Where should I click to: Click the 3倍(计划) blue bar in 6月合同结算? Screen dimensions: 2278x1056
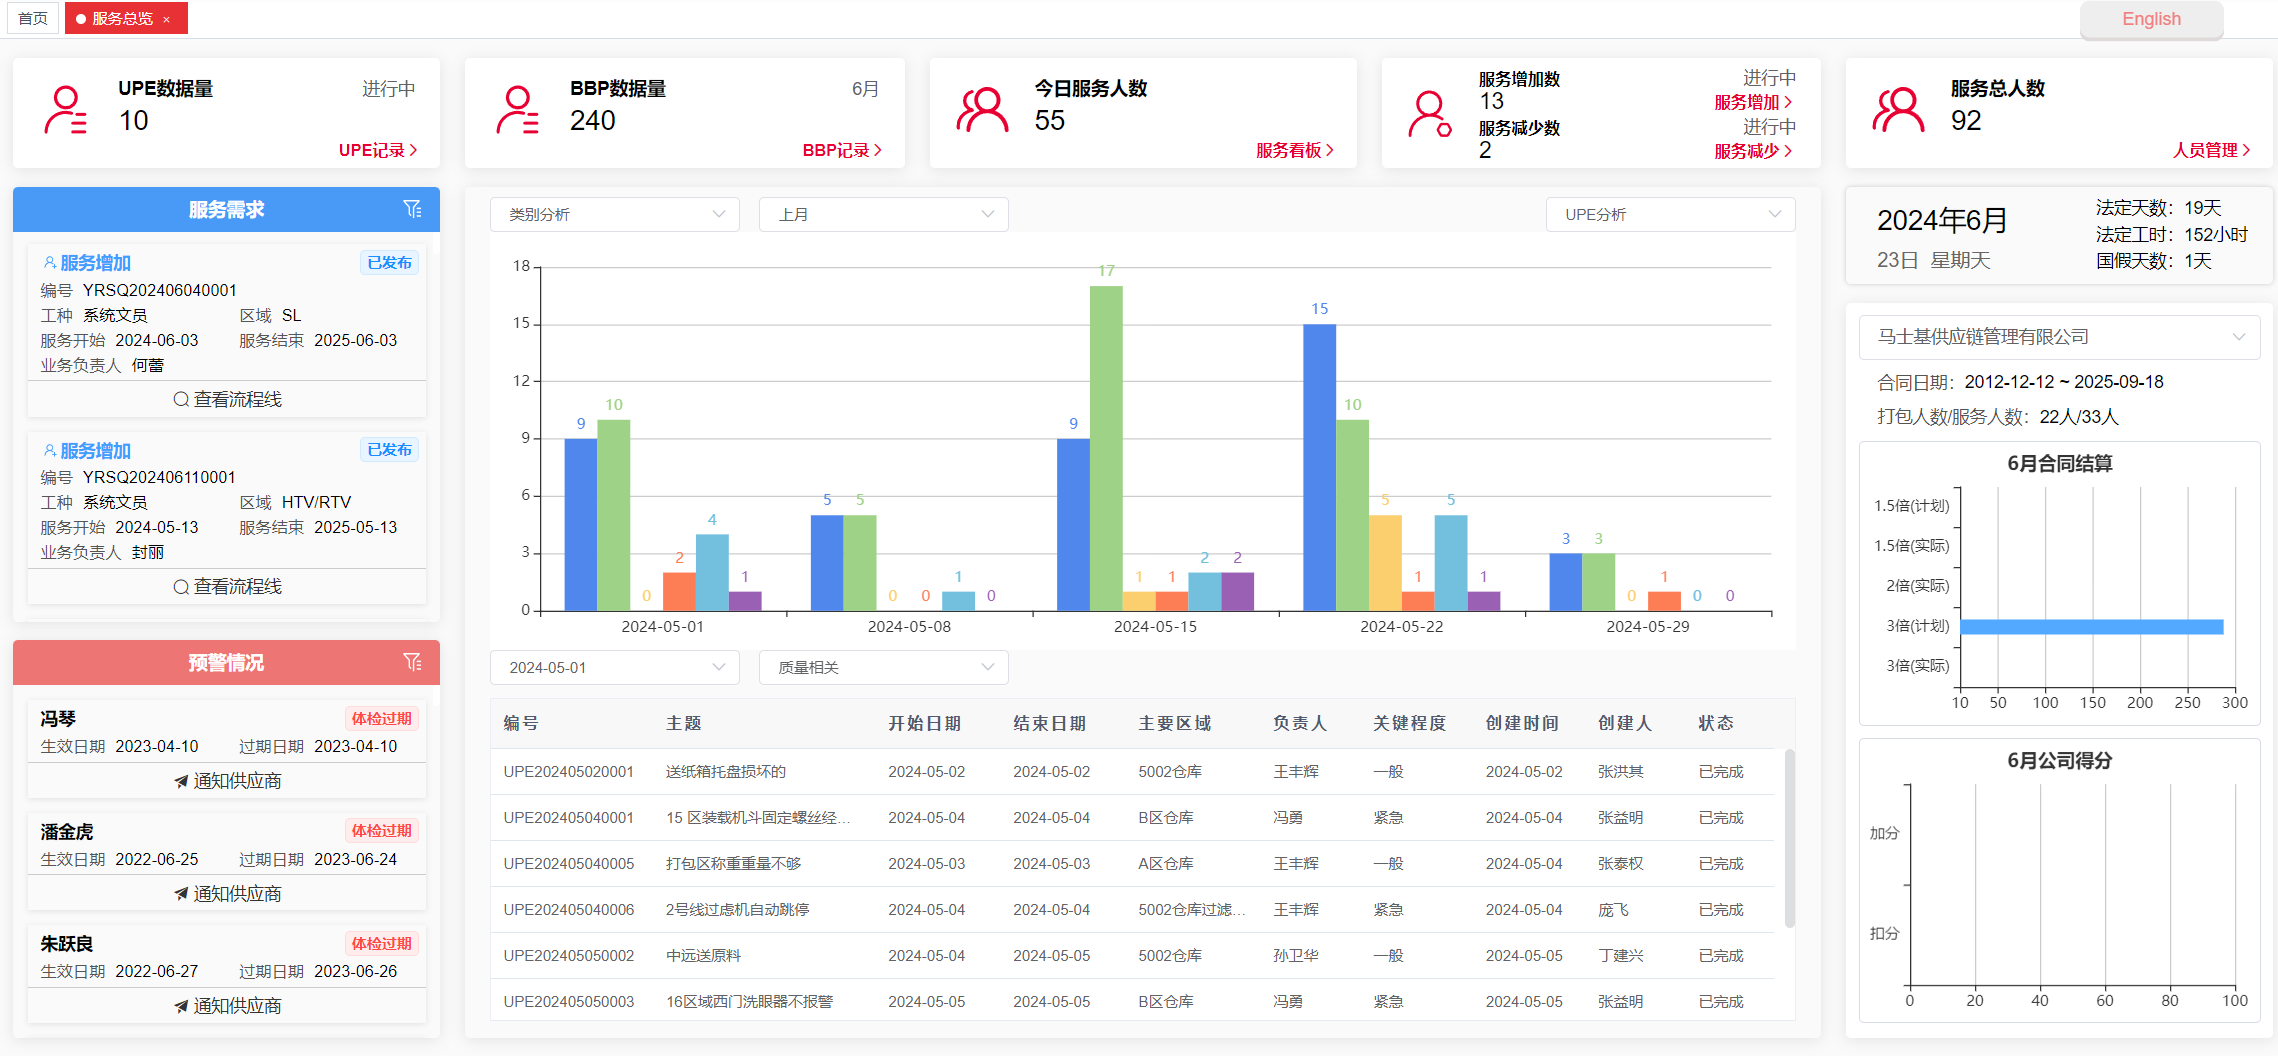2090,627
